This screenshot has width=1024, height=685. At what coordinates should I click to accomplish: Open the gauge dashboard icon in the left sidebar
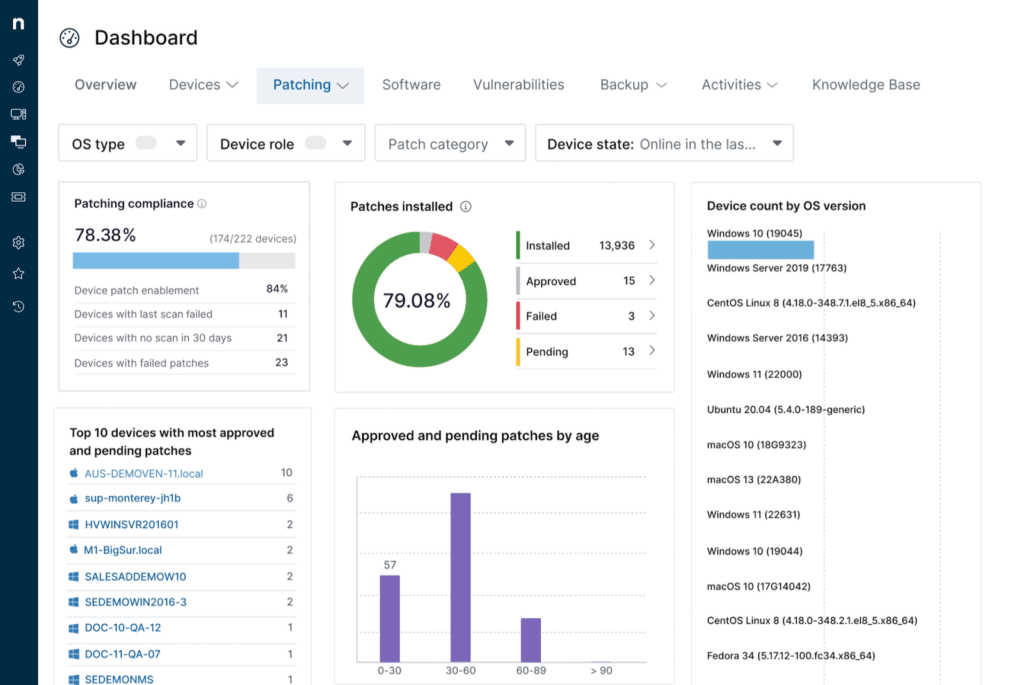pyautogui.click(x=18, y=87)
